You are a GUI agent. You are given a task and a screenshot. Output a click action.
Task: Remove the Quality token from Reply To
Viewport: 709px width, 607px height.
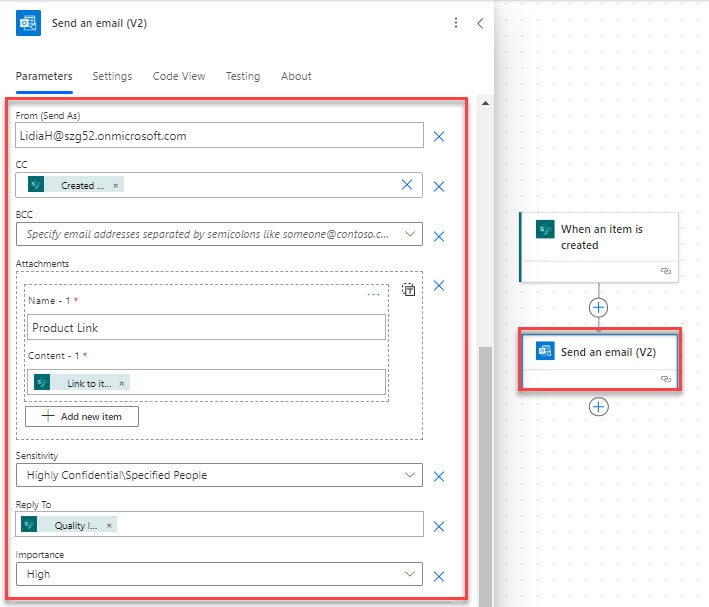(109, 526)
